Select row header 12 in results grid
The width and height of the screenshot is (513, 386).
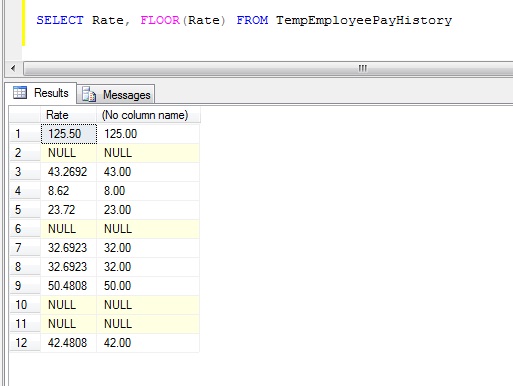coord(25,343)
